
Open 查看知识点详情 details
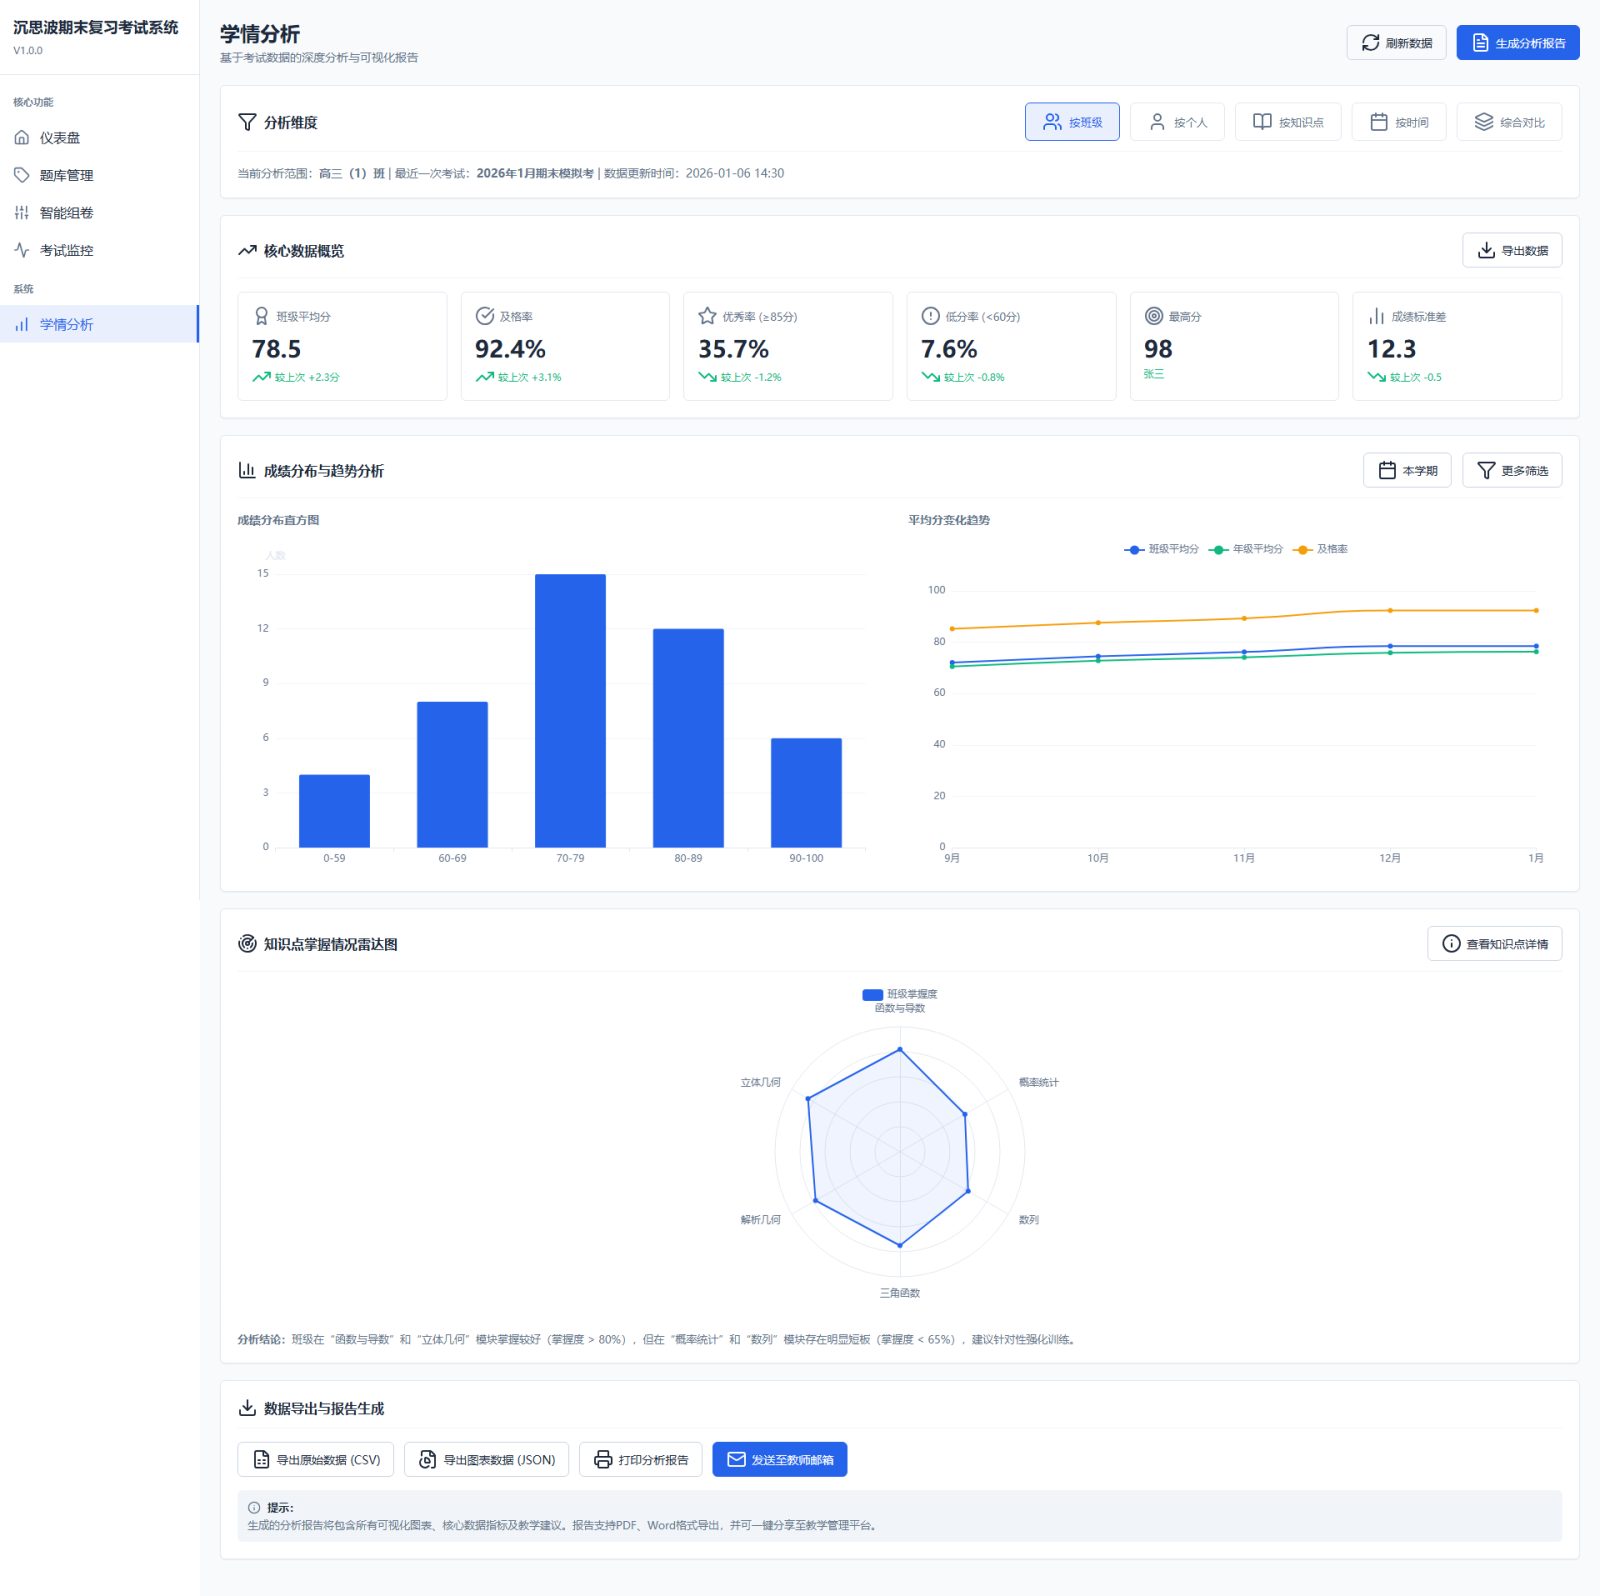coord(1494,944)
